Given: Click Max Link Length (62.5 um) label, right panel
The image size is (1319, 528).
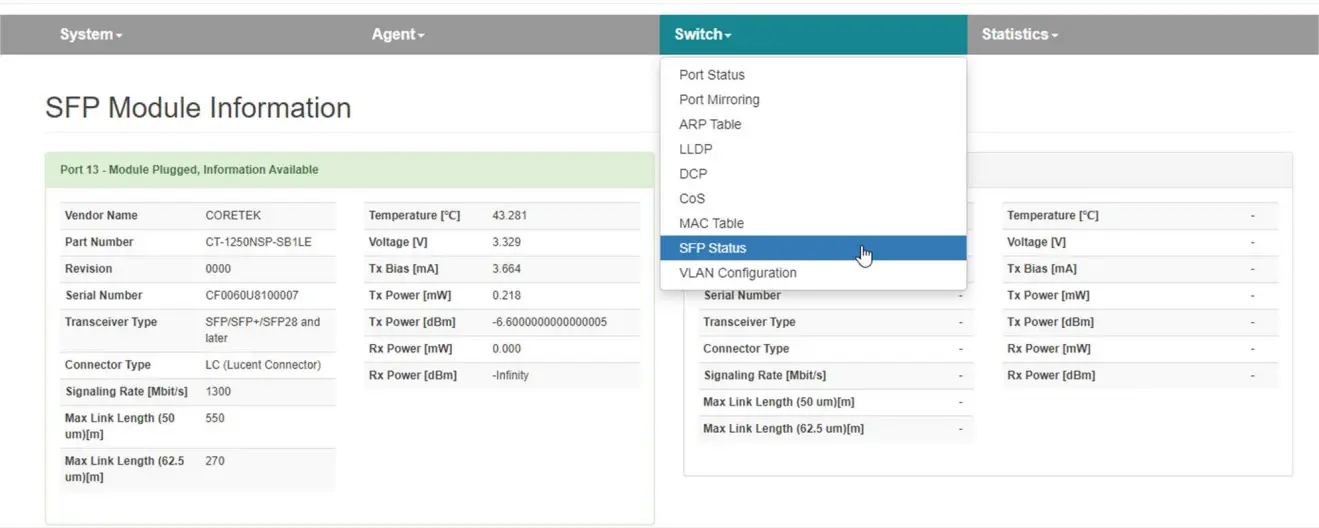Looking at the screenshot, I should point(783,428).
